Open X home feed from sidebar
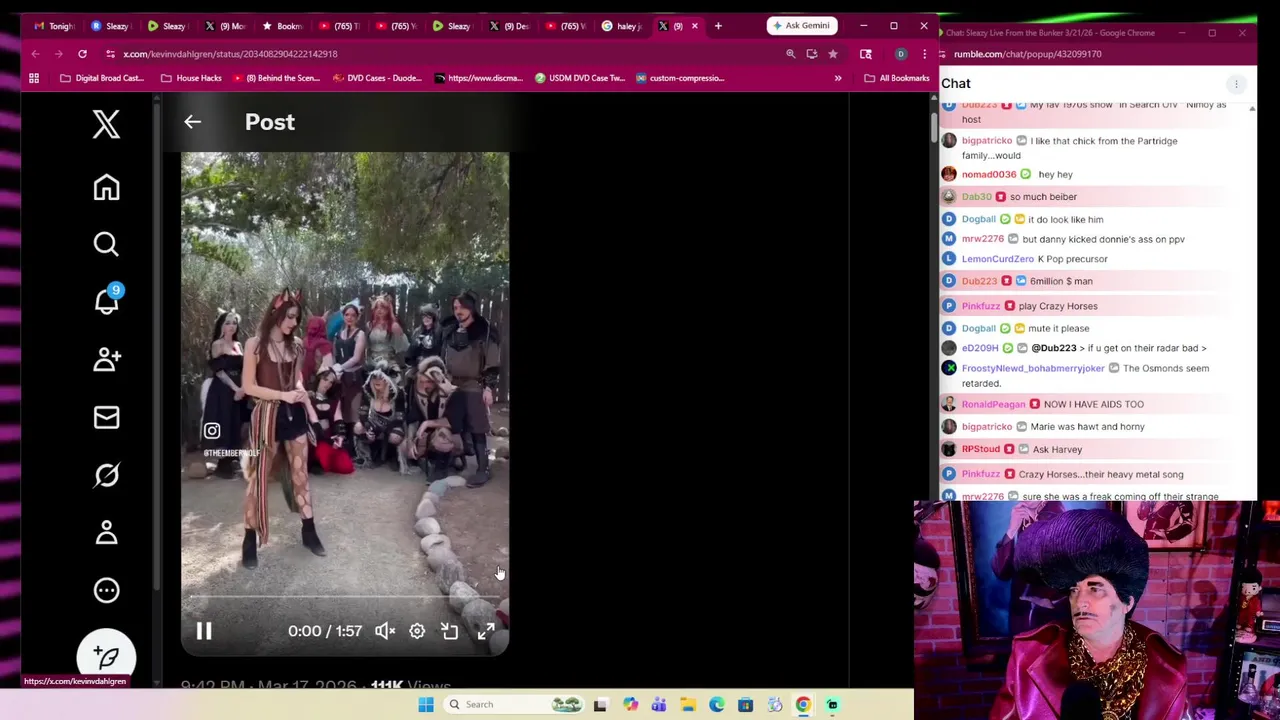 pos(106,188)
